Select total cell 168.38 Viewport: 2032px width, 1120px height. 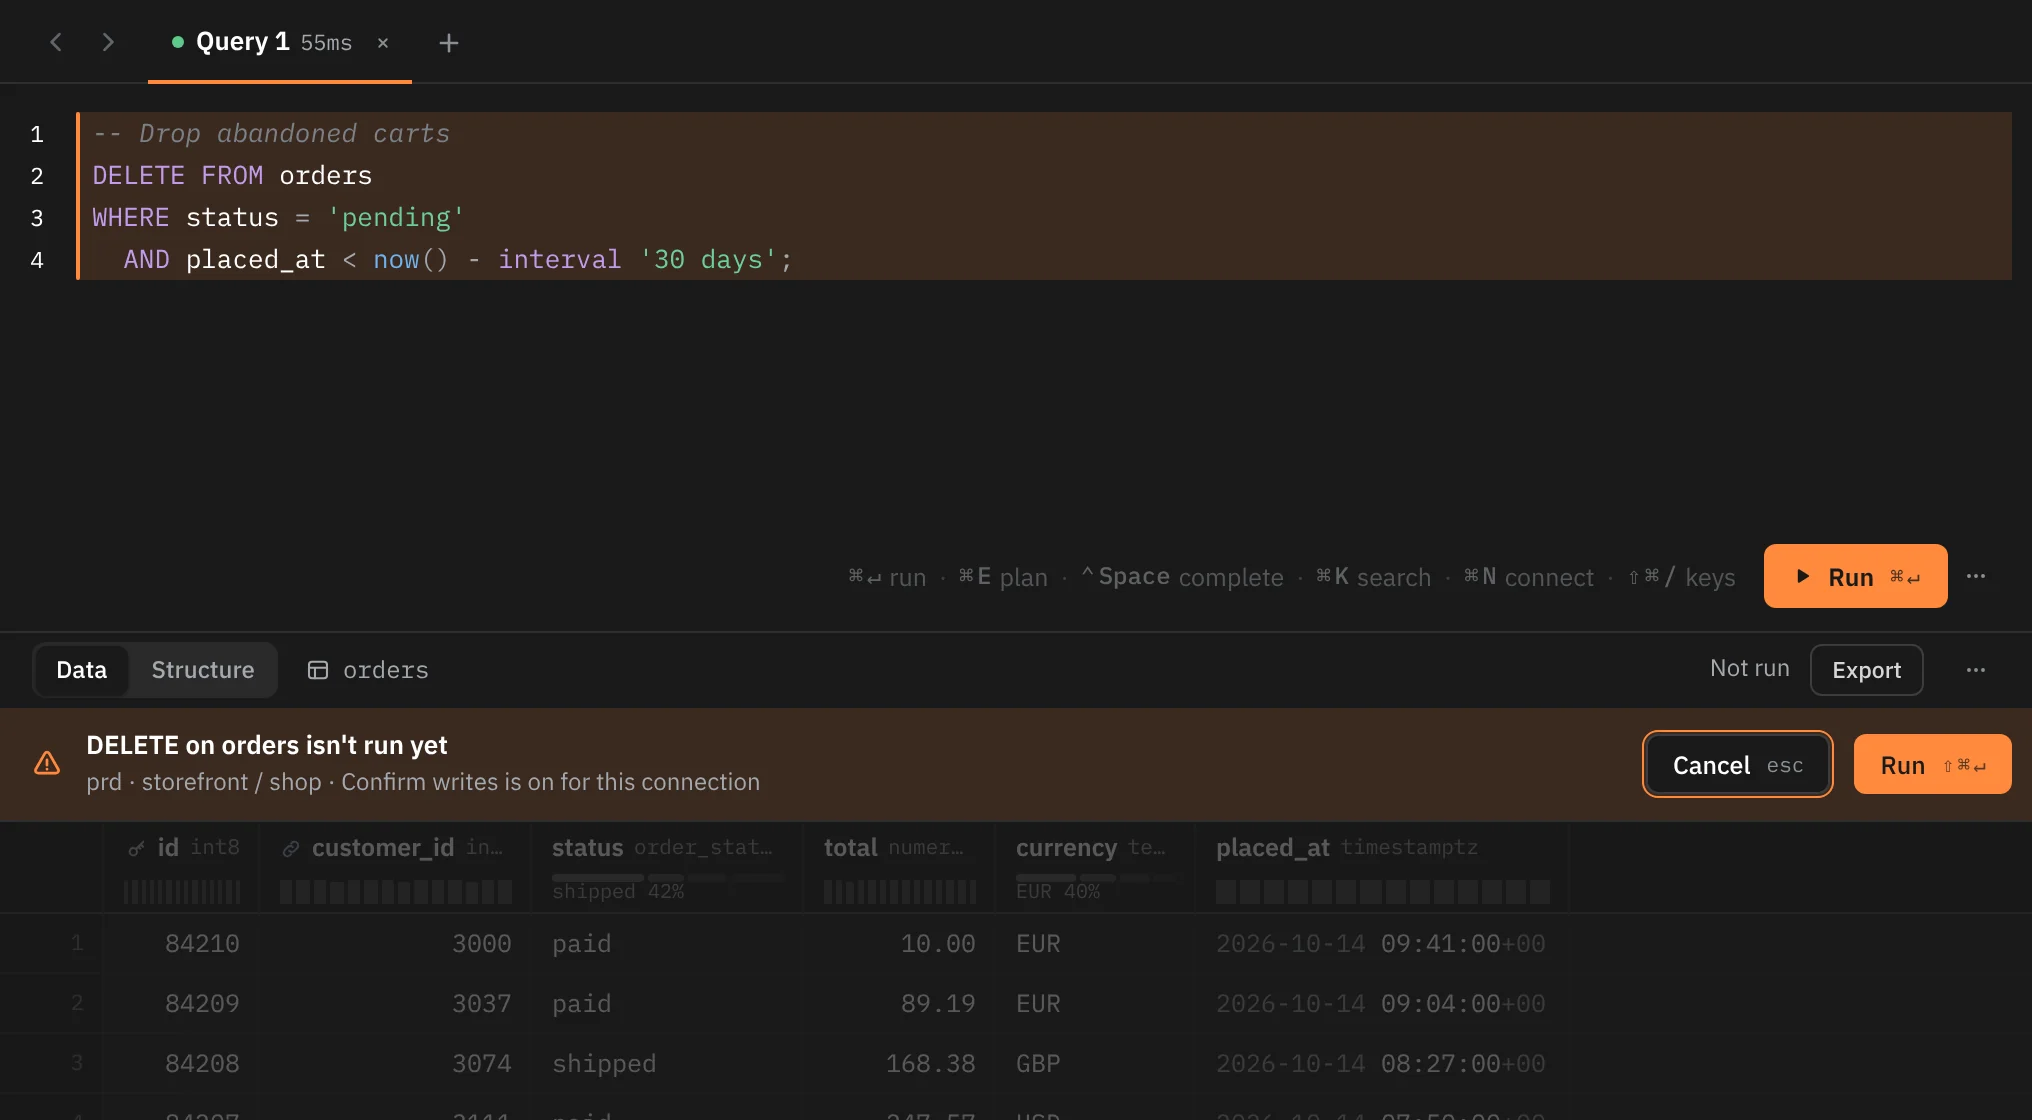(899, 1063)
